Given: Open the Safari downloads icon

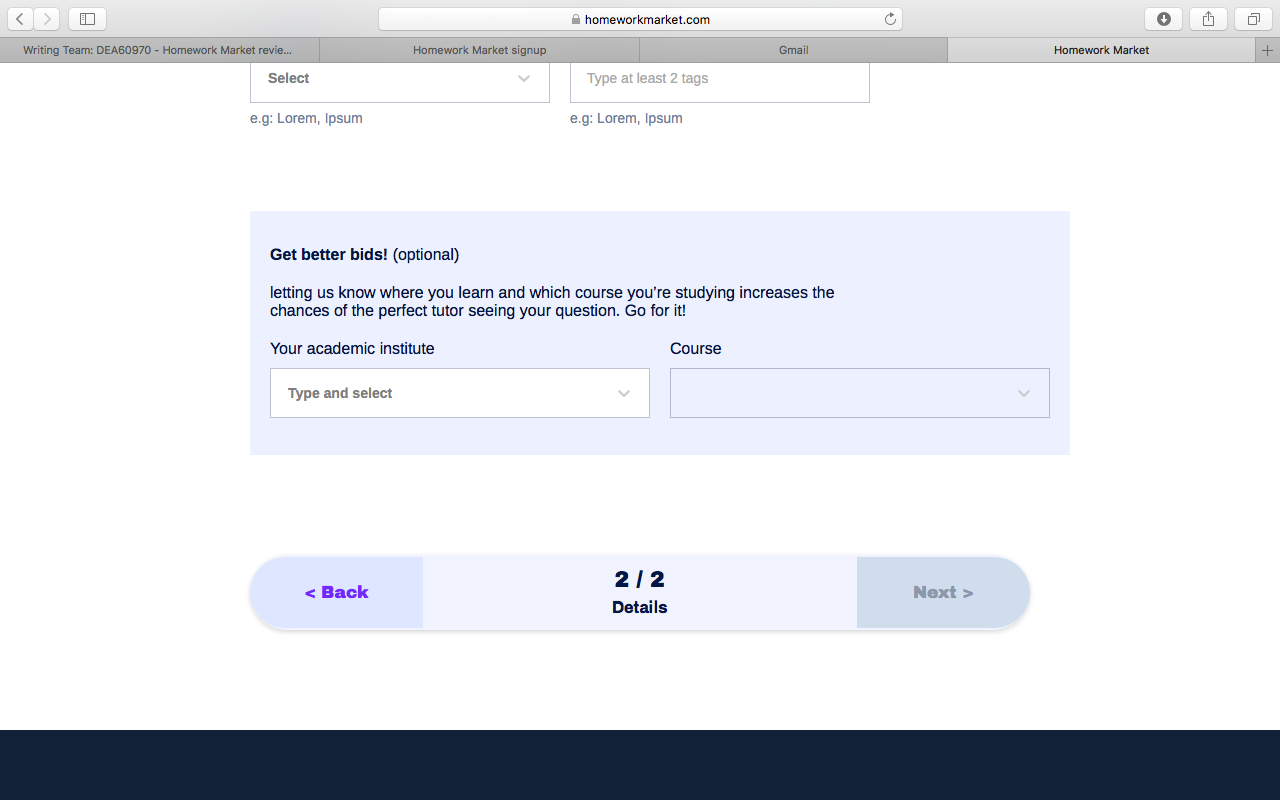Looking at the screenshot, I should click(x=1163, y=19).
